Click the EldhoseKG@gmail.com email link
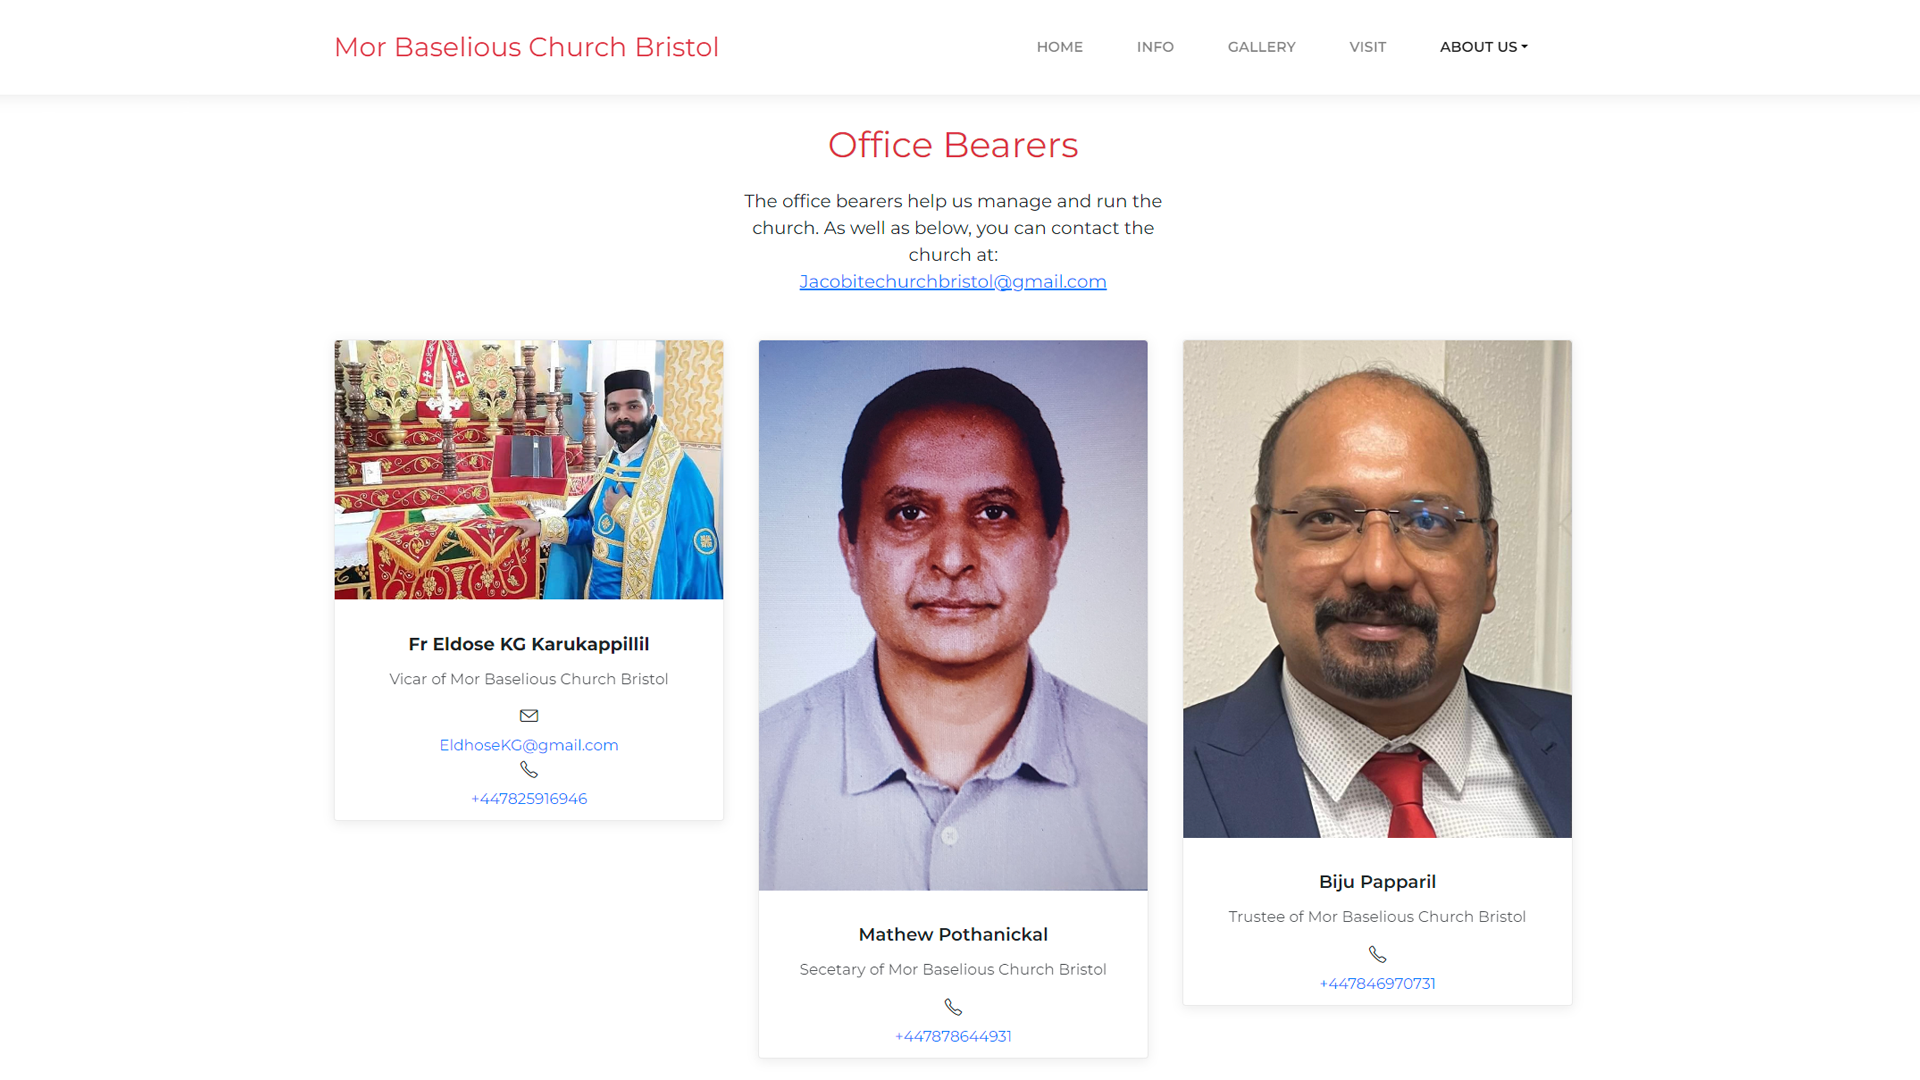Viewport: 1920px width, 1080px height. (x=529, y=745)
